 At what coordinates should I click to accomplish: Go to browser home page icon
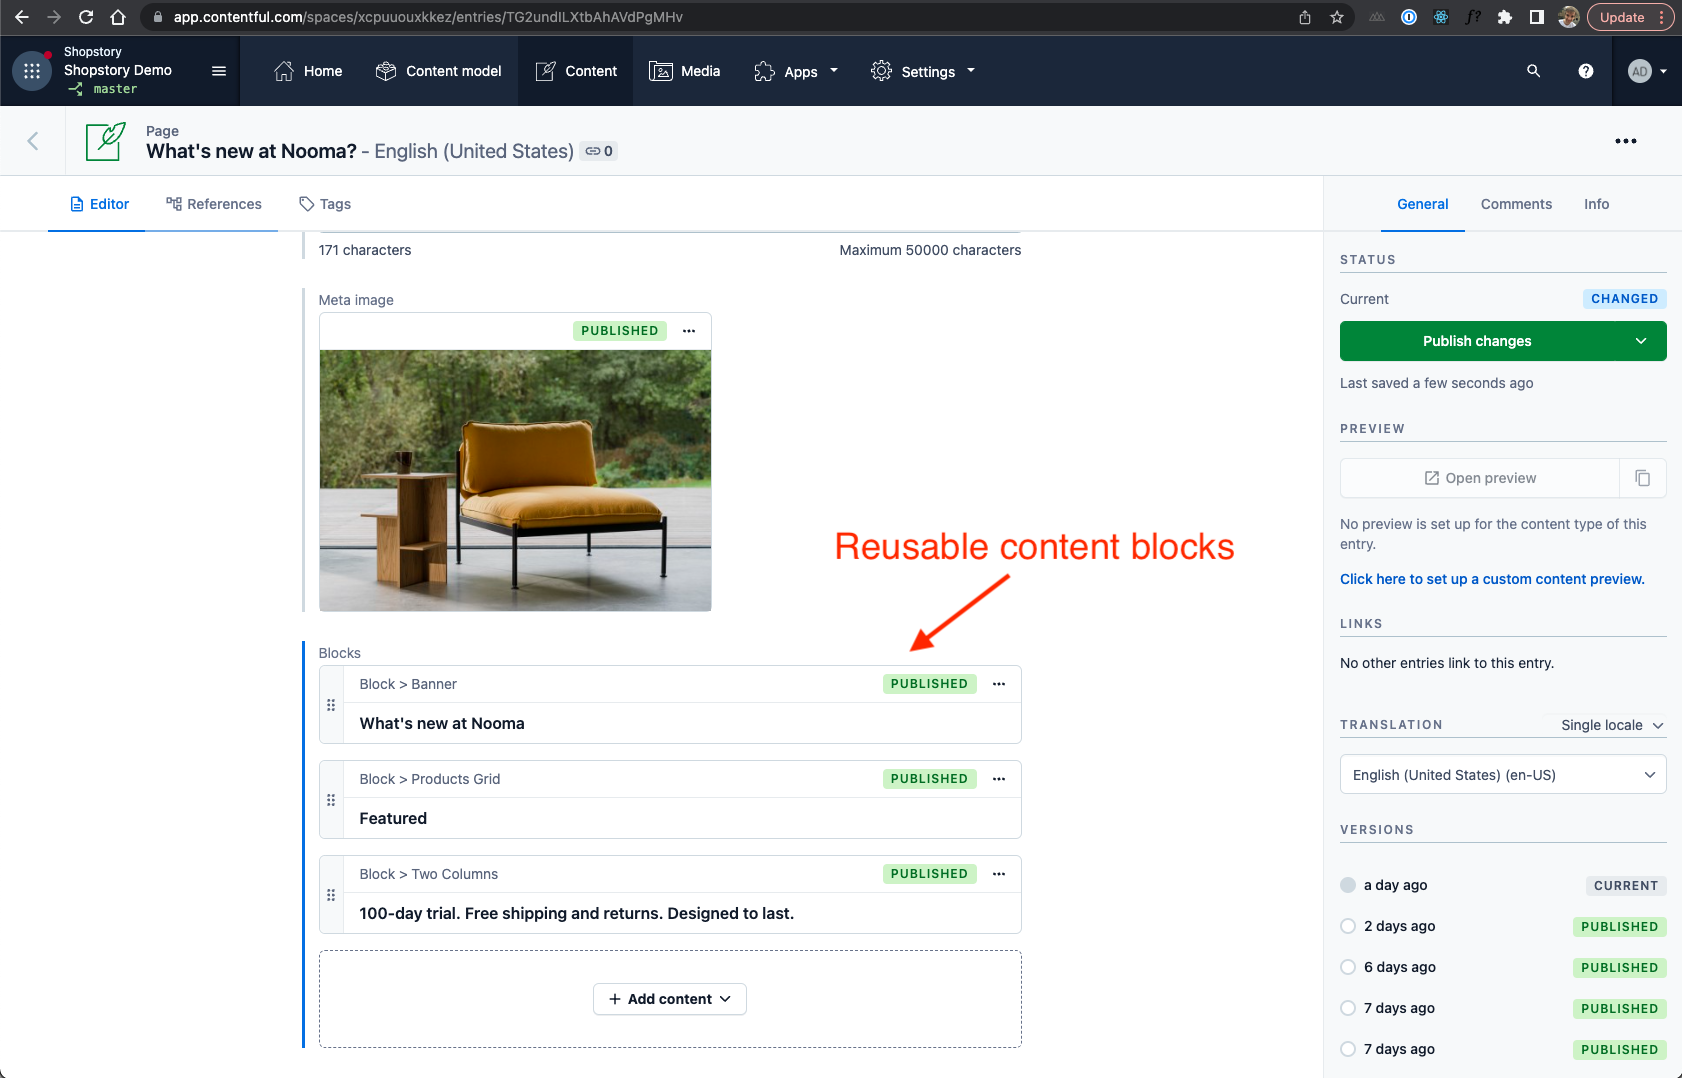[x=118, y=17]
